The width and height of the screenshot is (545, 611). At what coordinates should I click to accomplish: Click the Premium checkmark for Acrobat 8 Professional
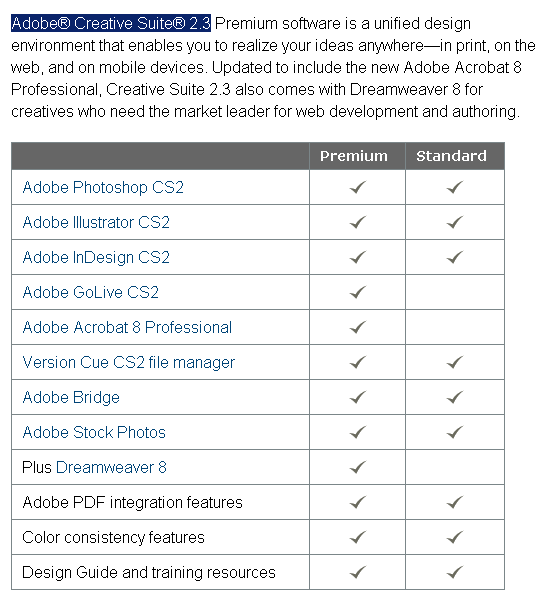pos(358,327)
